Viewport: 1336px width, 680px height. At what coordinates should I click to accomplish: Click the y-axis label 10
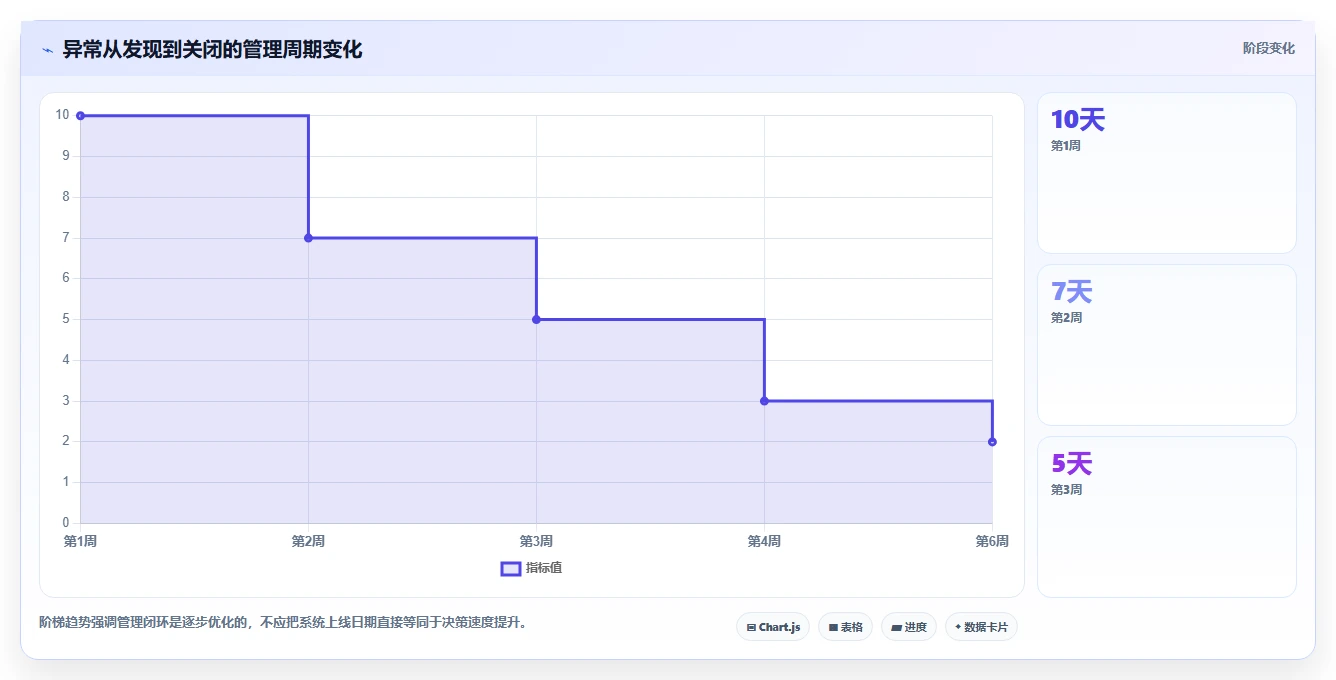(x=63, y=115)
